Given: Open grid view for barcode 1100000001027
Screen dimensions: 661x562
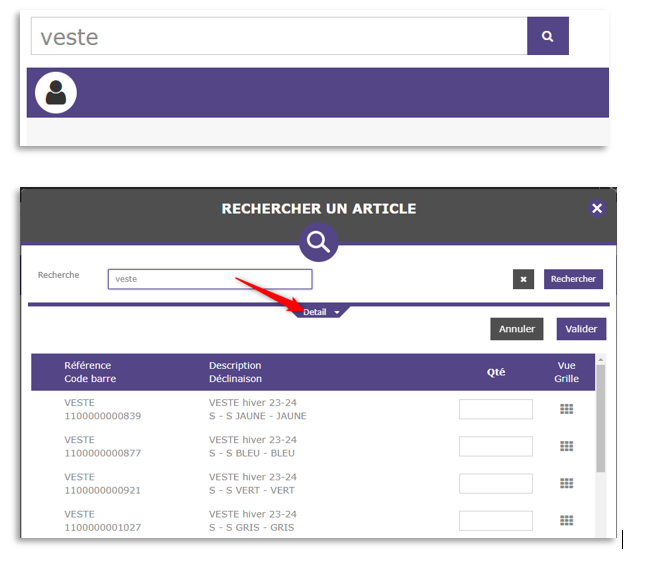Looking at the screenshot, I should [x=566, y=520].
